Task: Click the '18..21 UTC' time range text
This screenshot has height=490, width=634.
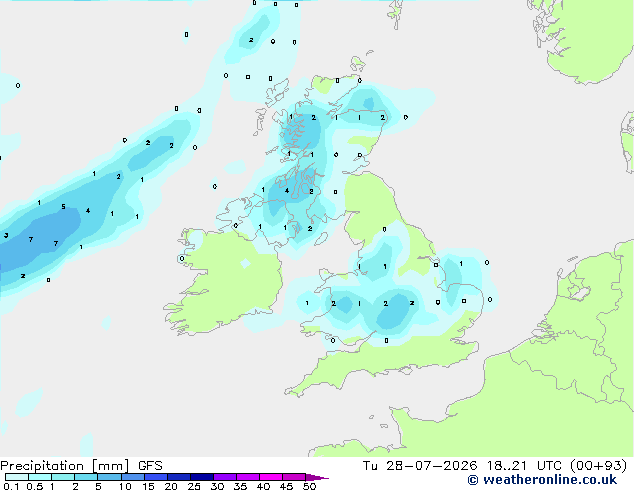Action: tap(524, 466)
